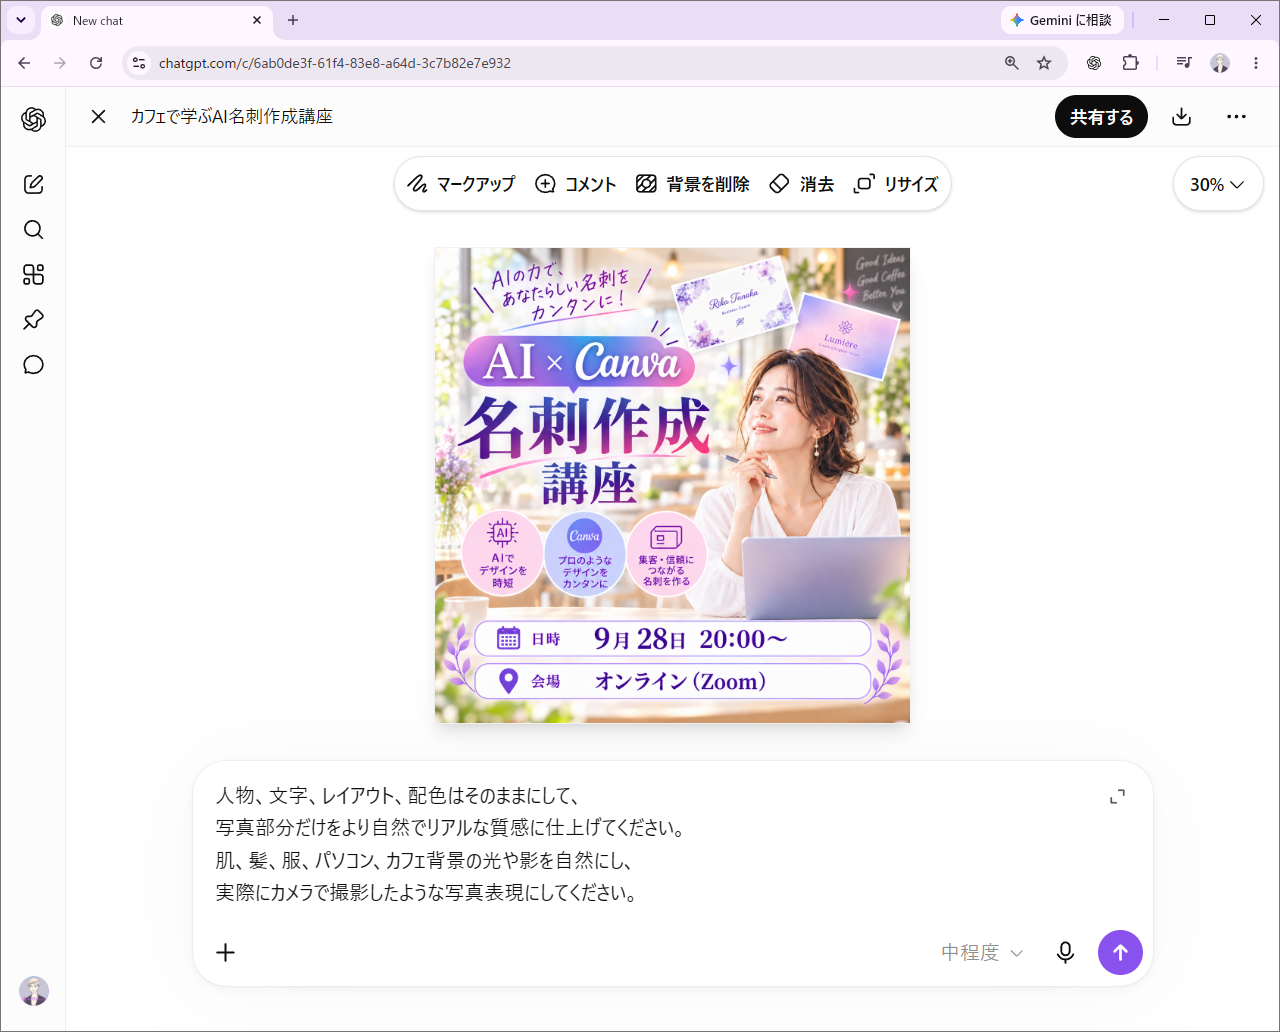Screen dimensions: 1280x1032
Task: Choose 背景を削除 background removal
Action: pyautogui.click(x=693, y=184)
